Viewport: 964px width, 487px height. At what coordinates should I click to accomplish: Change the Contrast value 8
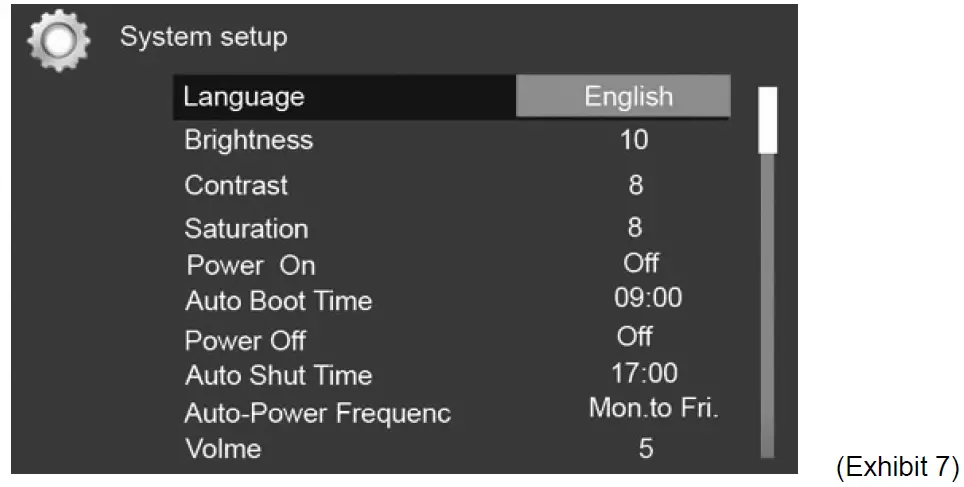tap(635, 185)
